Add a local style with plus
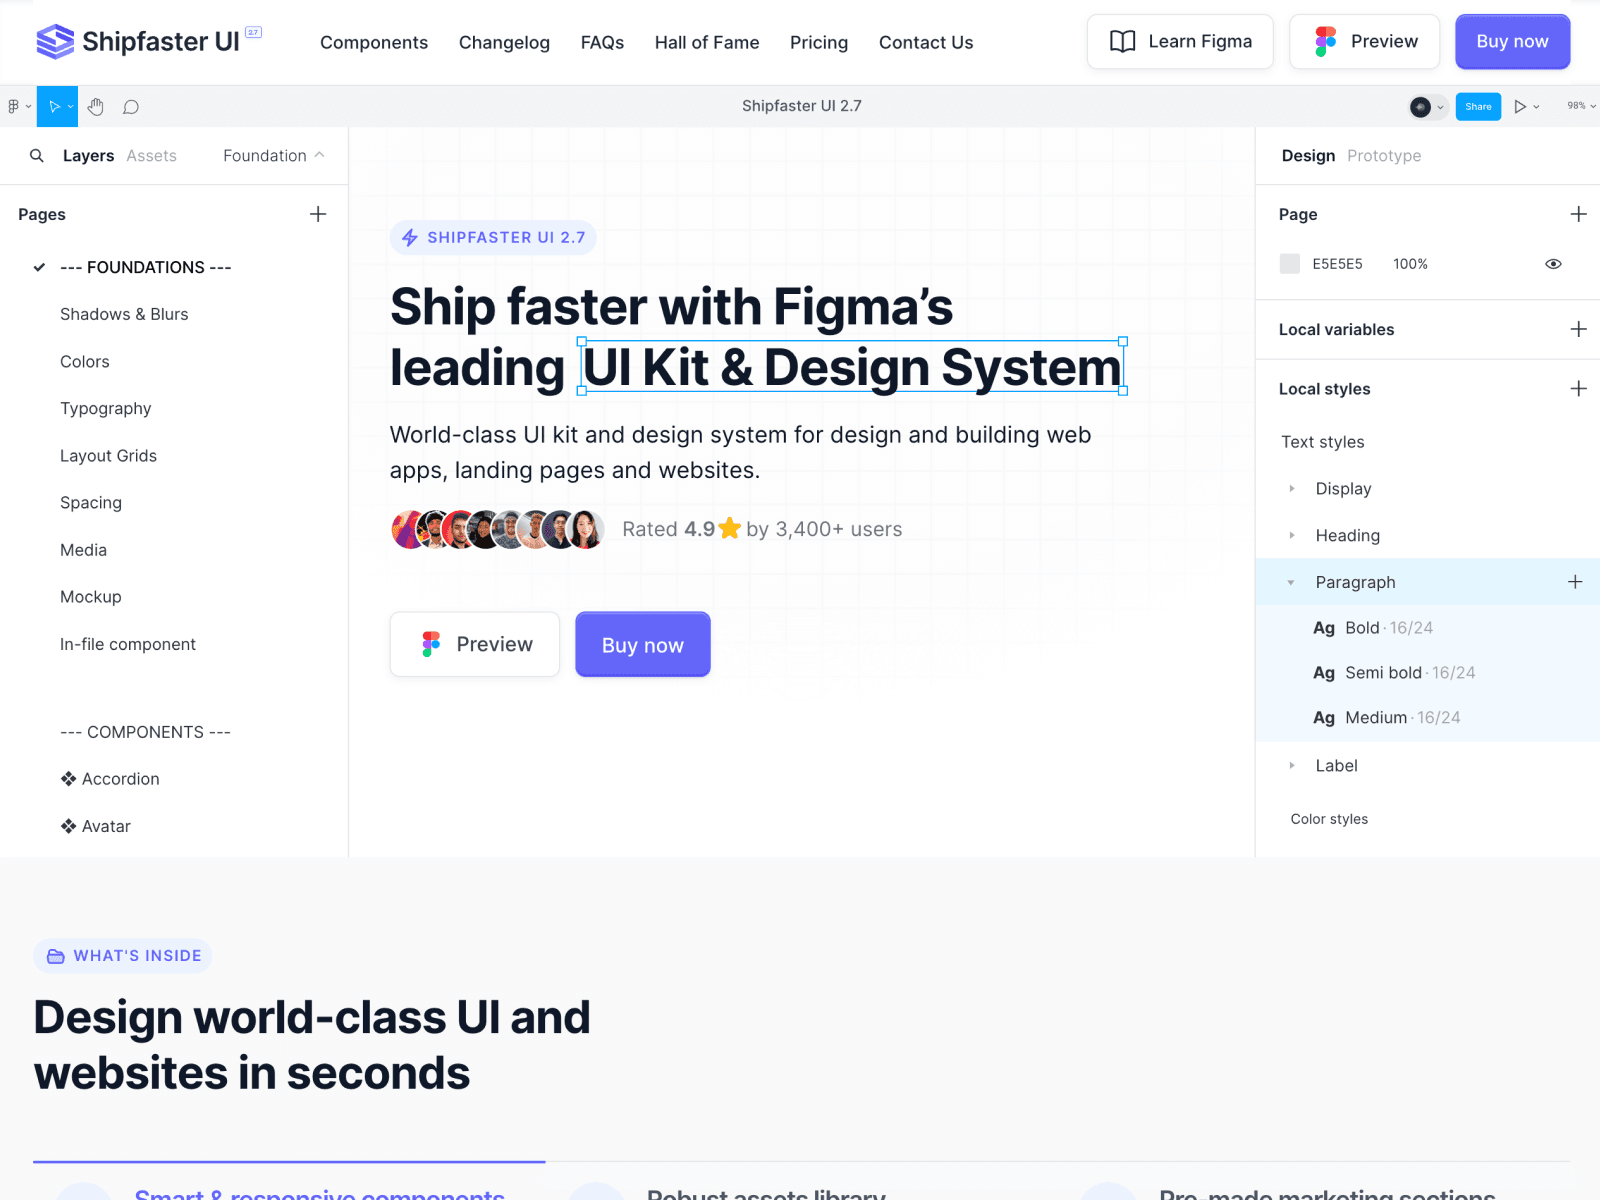This screenshot has width=1600, height=1200. pyautogui.click(x=1578, y=388)
